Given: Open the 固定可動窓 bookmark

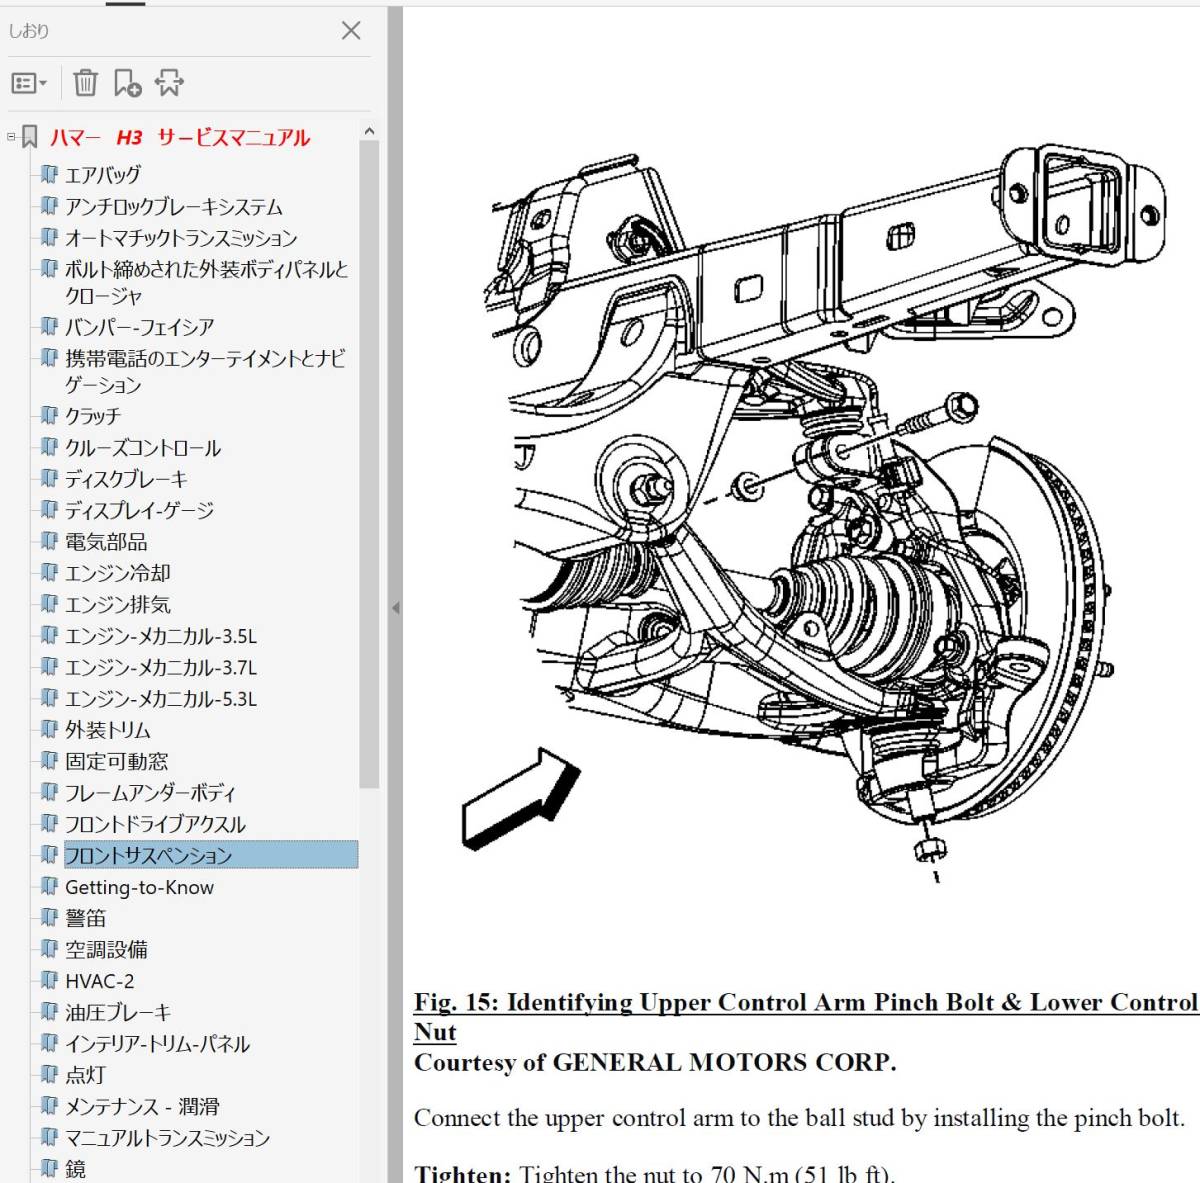Looking at the screenshot, I should click(x=117, y=761).
